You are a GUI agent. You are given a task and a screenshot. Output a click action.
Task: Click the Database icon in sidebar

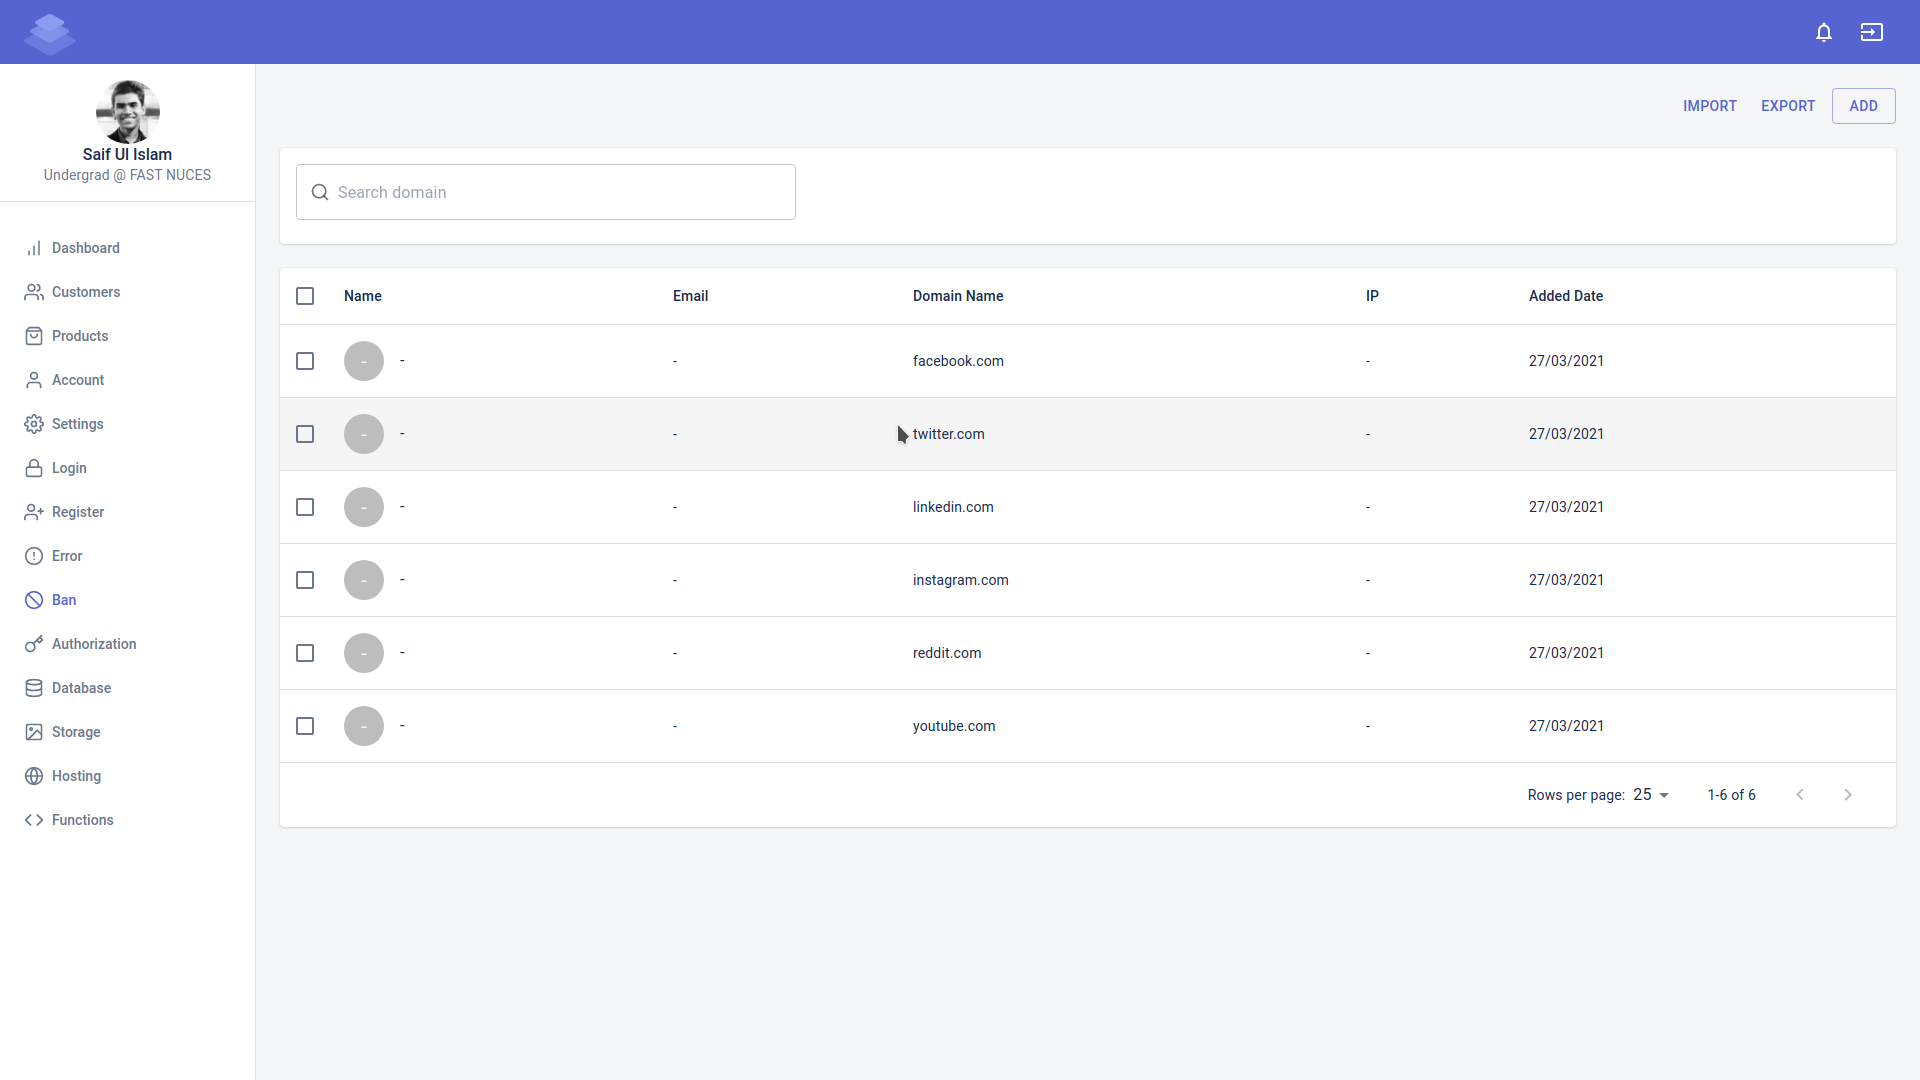(33, 688)
